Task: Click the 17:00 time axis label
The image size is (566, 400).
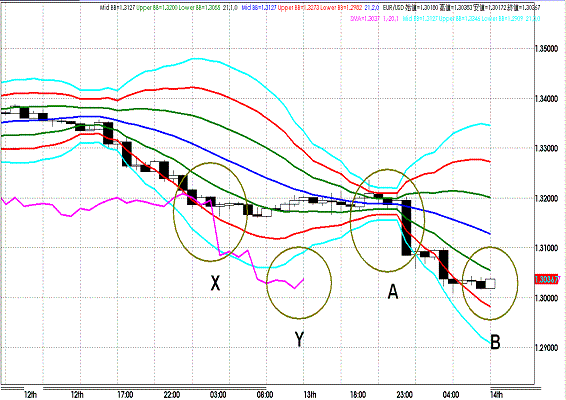Action: point(125,395)
